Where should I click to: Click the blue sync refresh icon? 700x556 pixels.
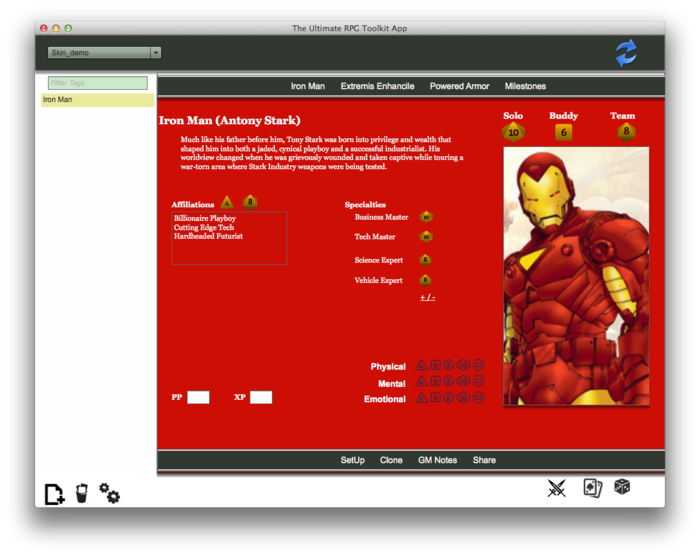[x=626, y=53]
